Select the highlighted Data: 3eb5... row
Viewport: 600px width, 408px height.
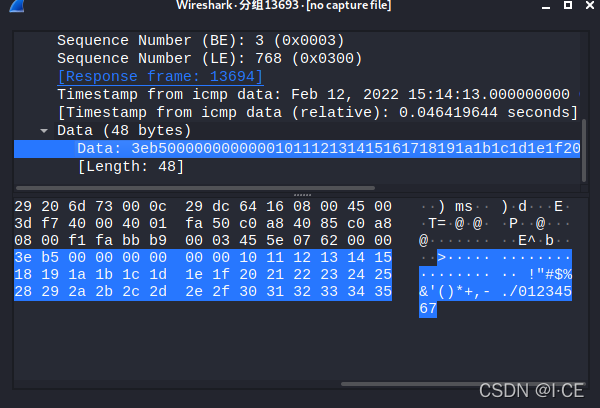[297, 149]
